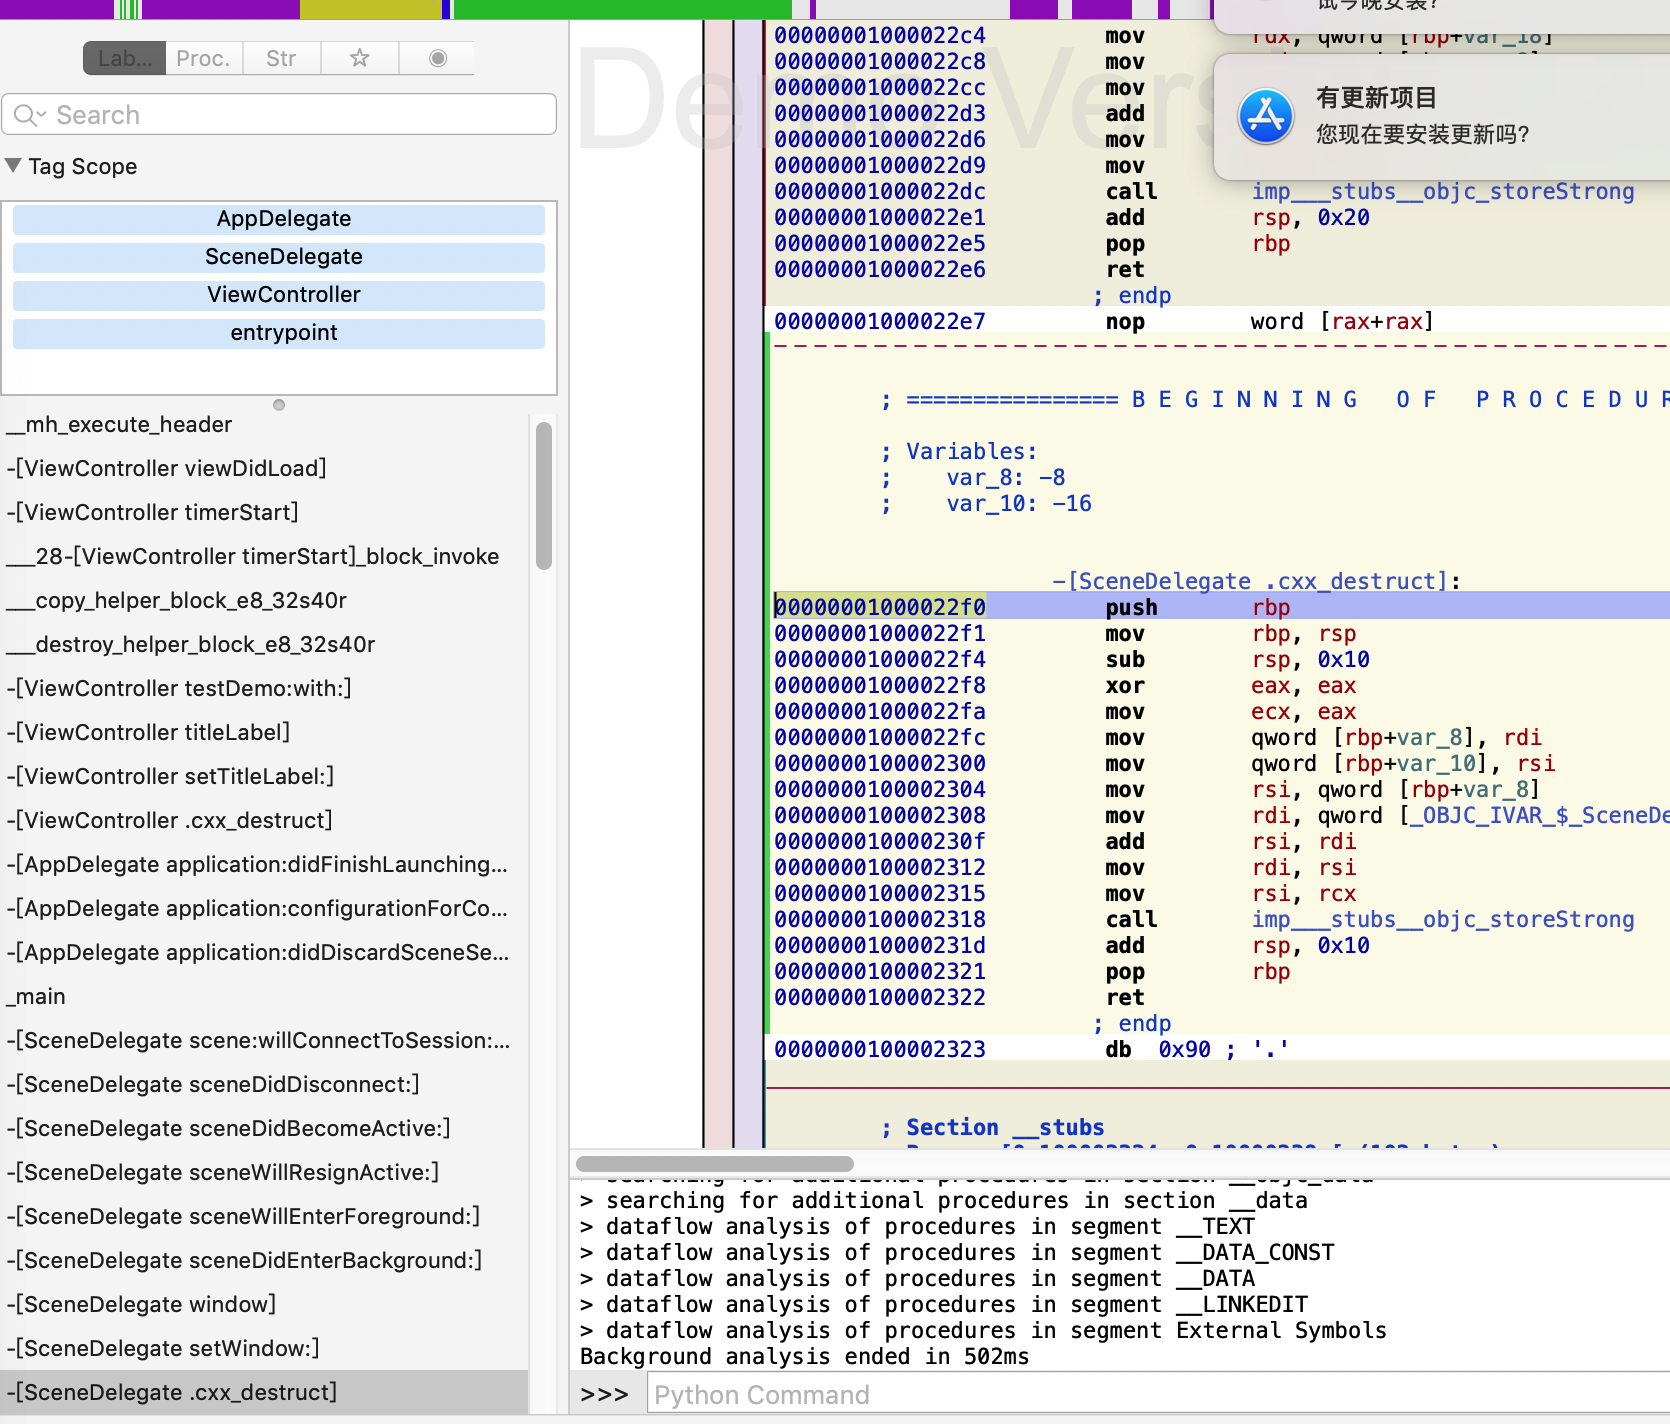The width and height of the screenshot is (1670, 1424).
Task: Select -[ViewController viewDidLoad] label
Action: coord(166,468)
